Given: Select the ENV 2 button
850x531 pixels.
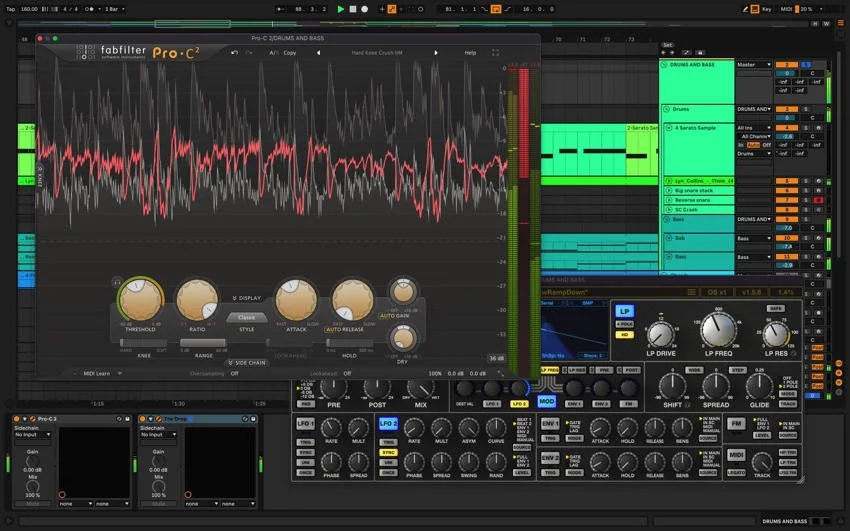Looking at the screenshot, I should coord(549,458).
